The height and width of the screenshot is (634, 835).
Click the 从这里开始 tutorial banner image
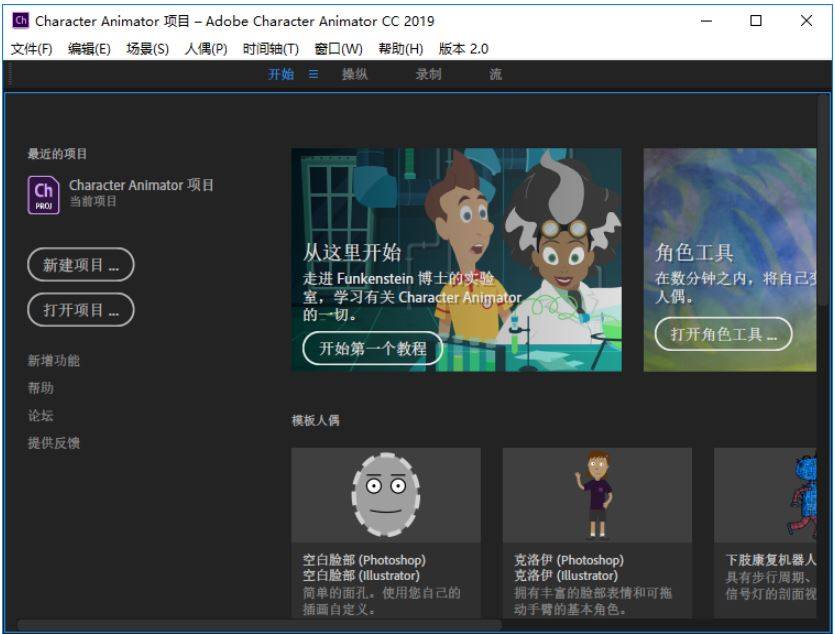[x=456, y=260]
